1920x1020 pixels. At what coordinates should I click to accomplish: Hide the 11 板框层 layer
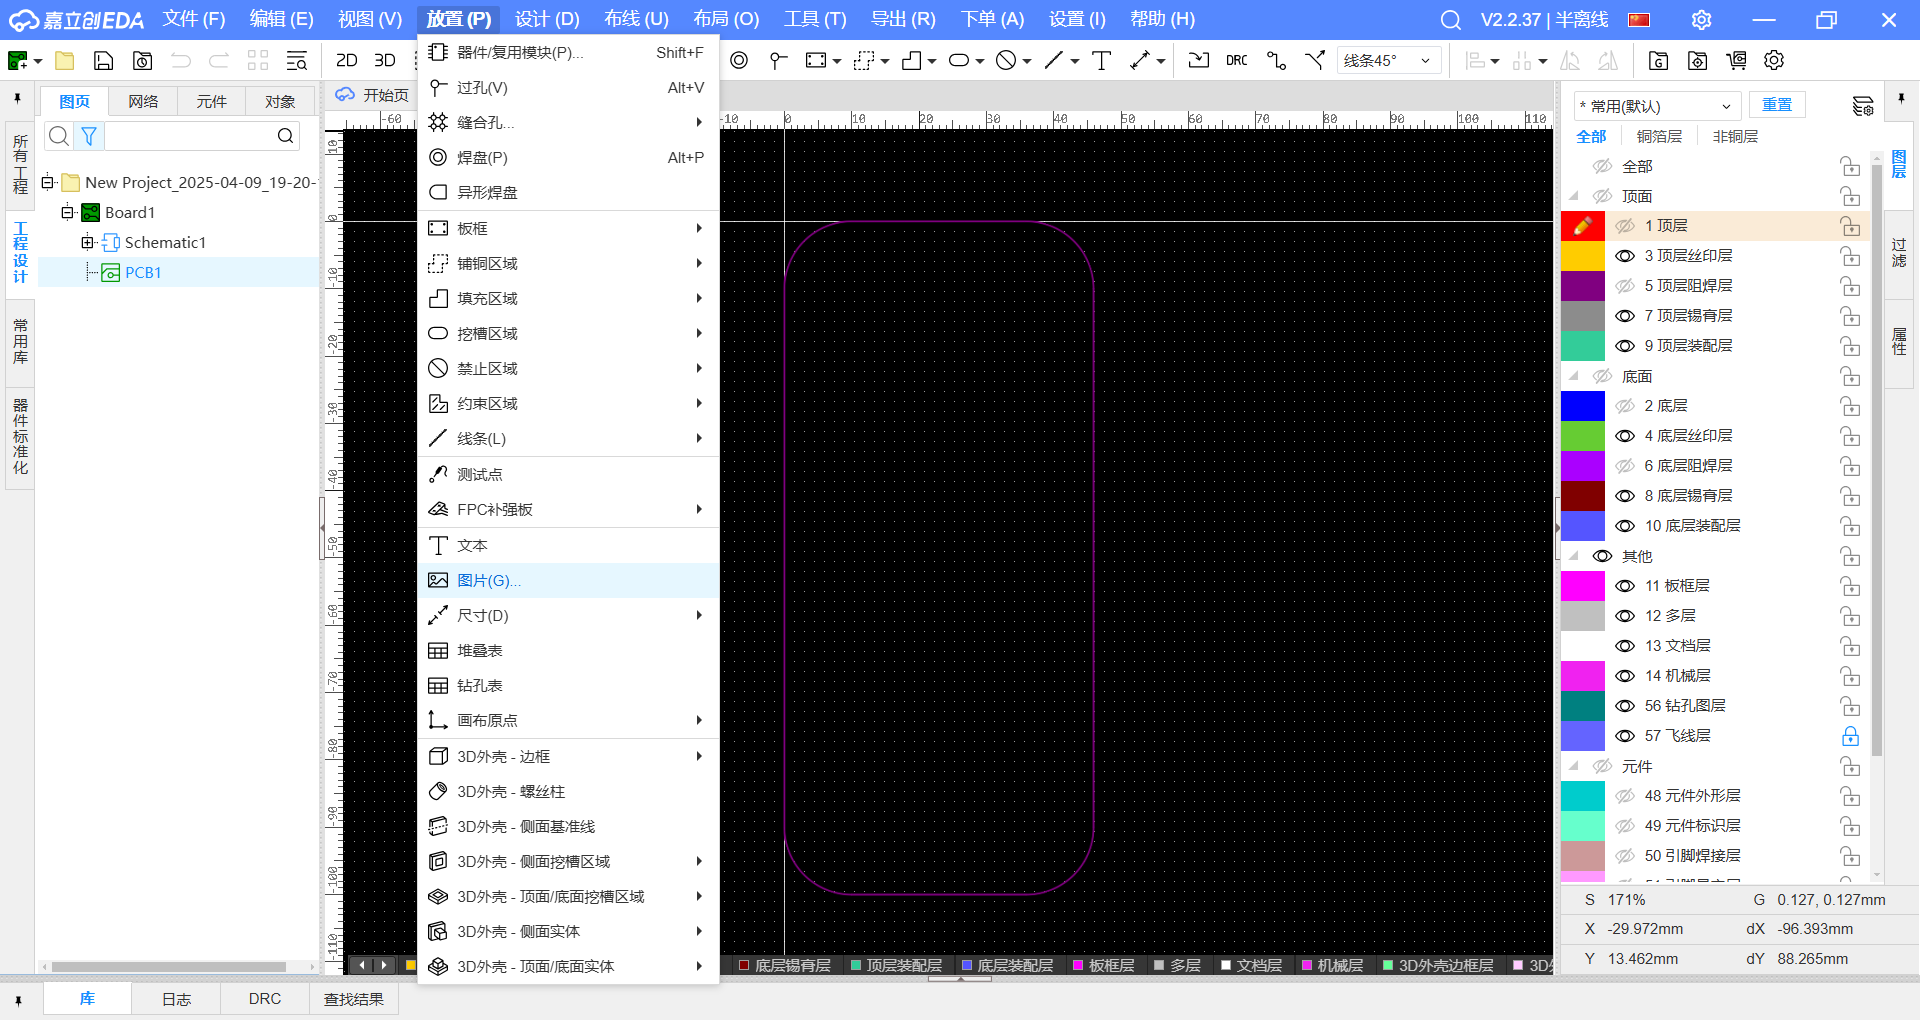pos(1625,586)
